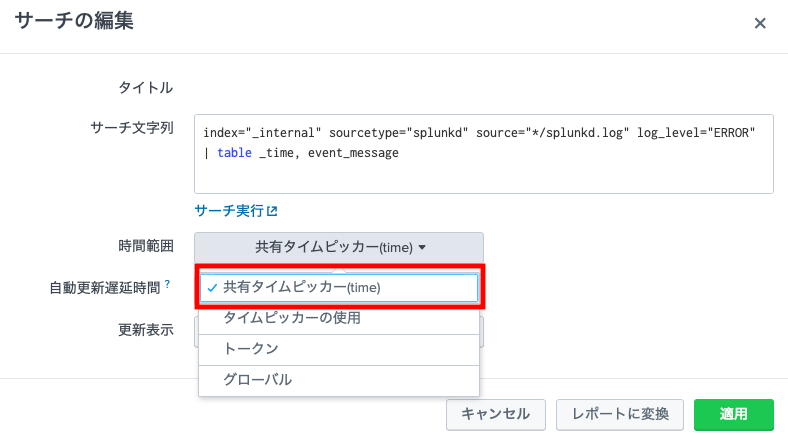Open the help tooltip beside 自動更新遅延時間

pyautogui.click(x=167, y=284)
